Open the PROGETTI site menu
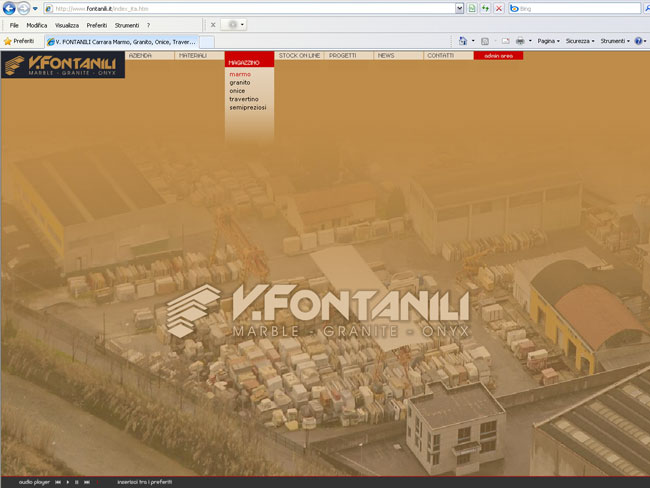650x488 pixels. coord(349,56)
